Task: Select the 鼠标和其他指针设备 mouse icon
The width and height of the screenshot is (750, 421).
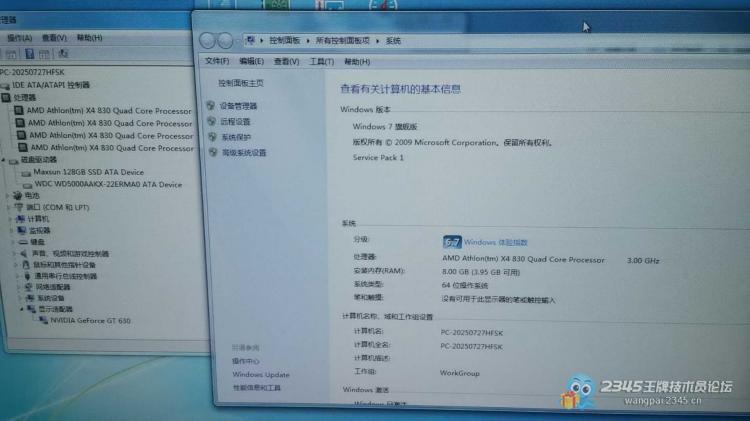Action: coord(26,265)
